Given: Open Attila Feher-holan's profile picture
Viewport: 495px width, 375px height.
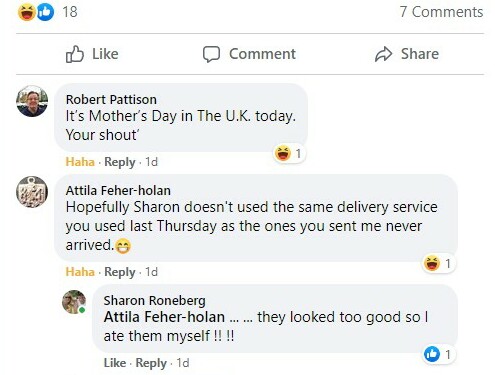Looking at the screenshot, I should click(32, 192).
